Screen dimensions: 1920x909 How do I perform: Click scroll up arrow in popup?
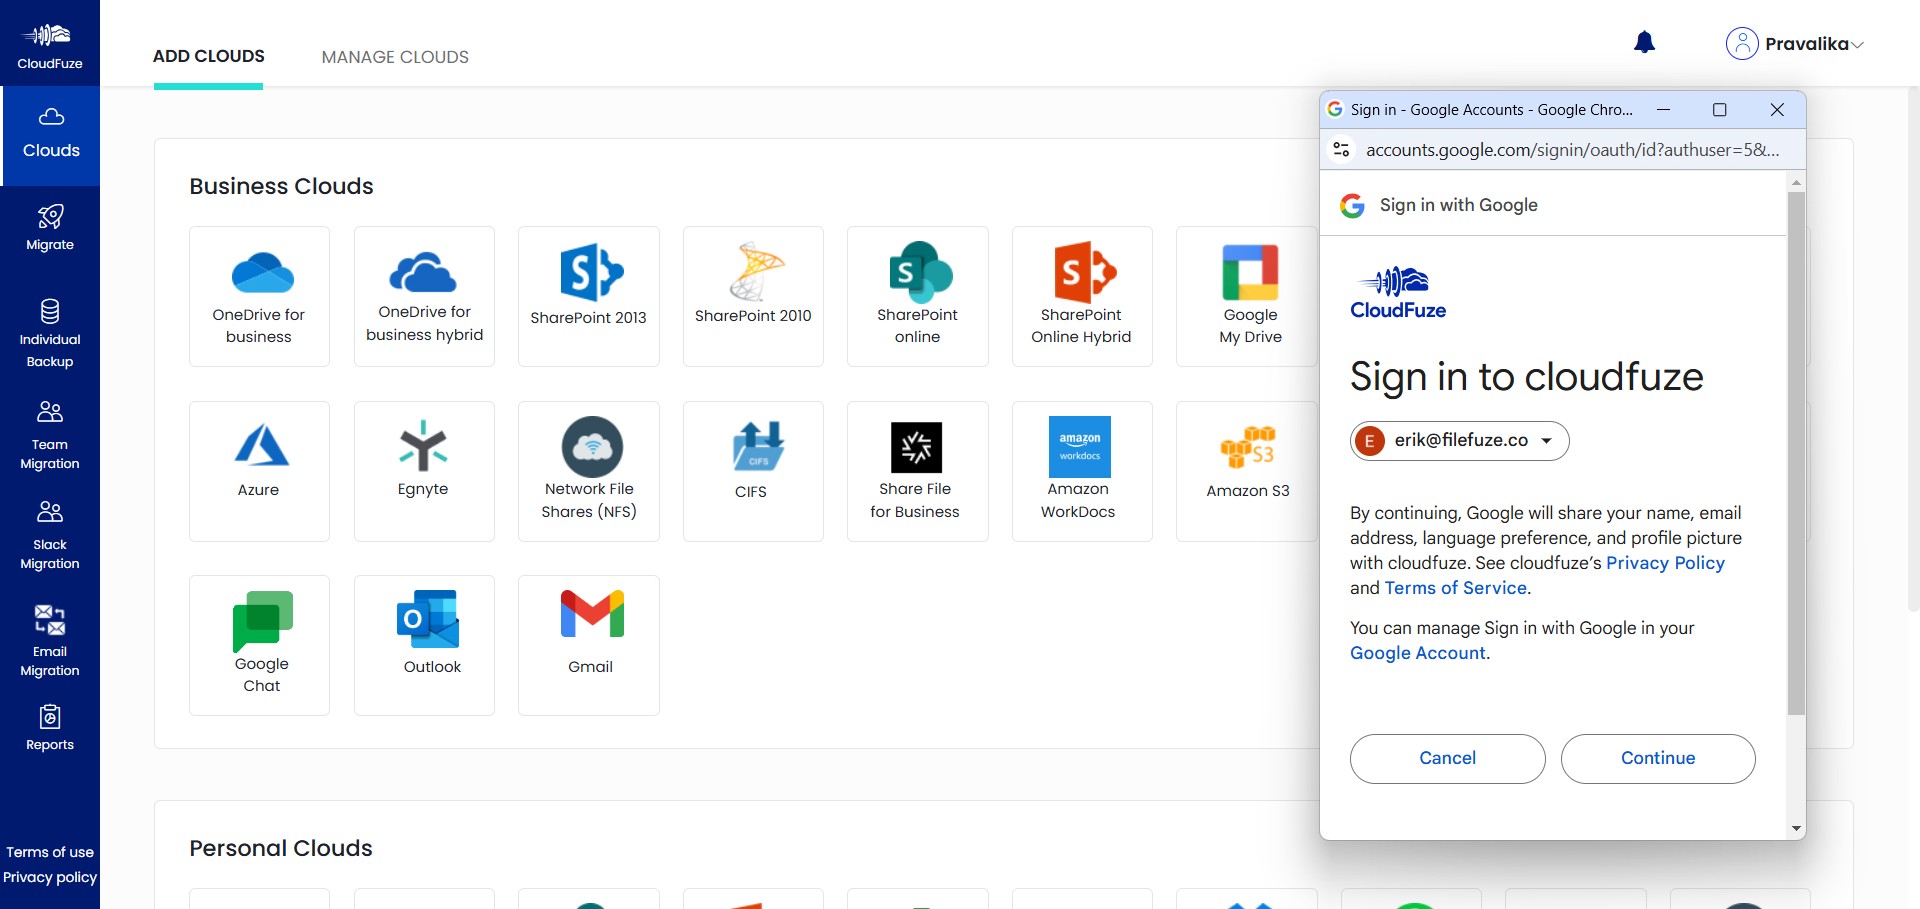pos(1796,182)
